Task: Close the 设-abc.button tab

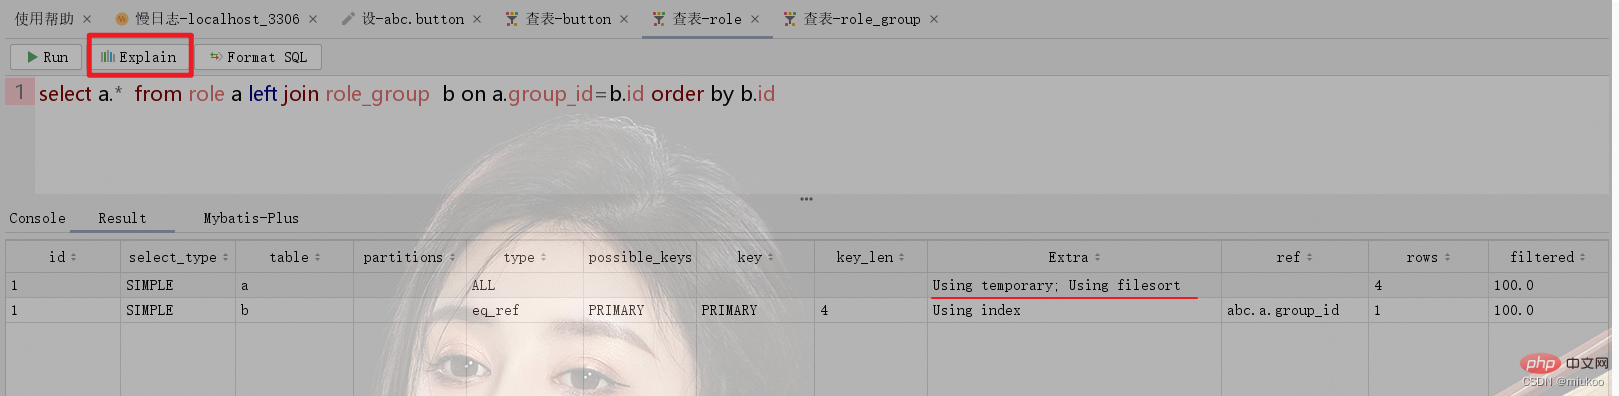Action: (x=477, y=19)
